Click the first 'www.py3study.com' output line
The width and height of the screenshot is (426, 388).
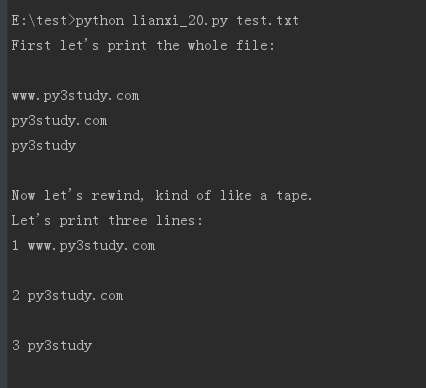pos(75,96)
